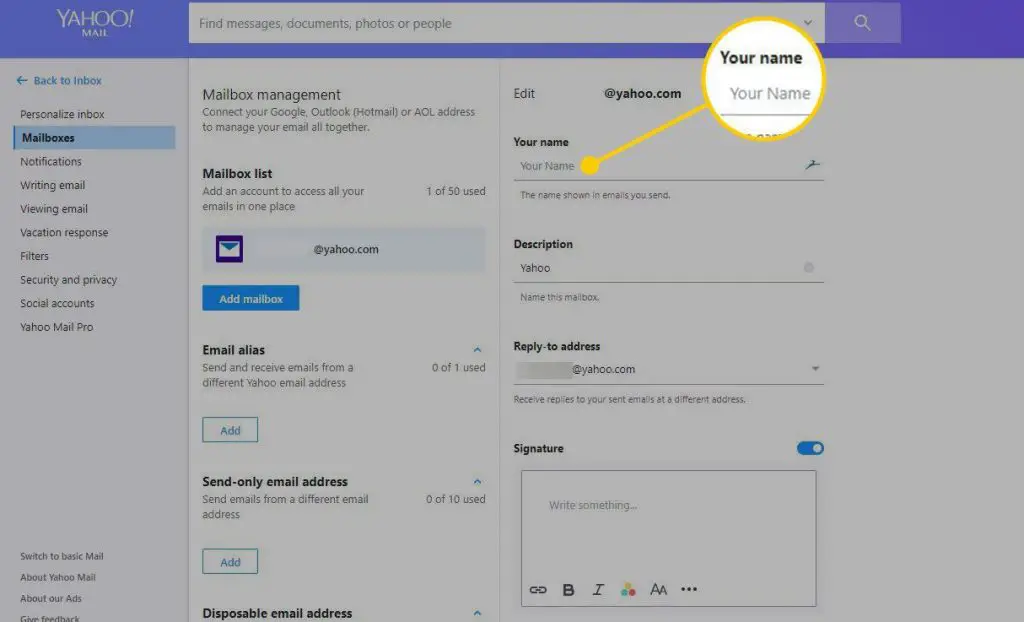Click the '1 of 50 used' text

pyautogui.click(x=456, y=191)
